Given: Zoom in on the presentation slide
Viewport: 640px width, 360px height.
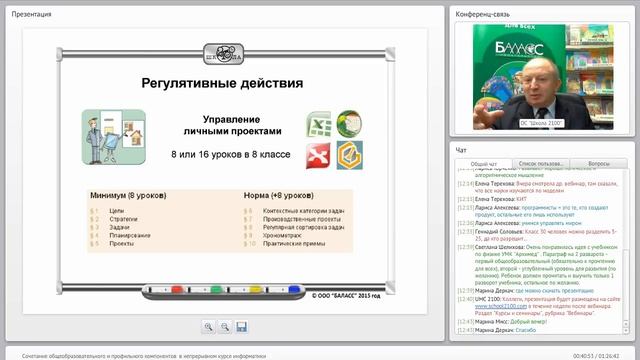Looking at the screenshot, I should (208, 327).
